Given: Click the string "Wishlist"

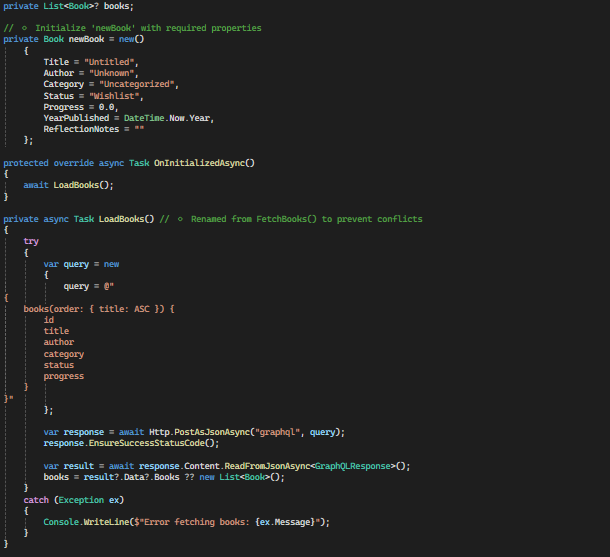Looking at the screenshot, I should (114, 96).
